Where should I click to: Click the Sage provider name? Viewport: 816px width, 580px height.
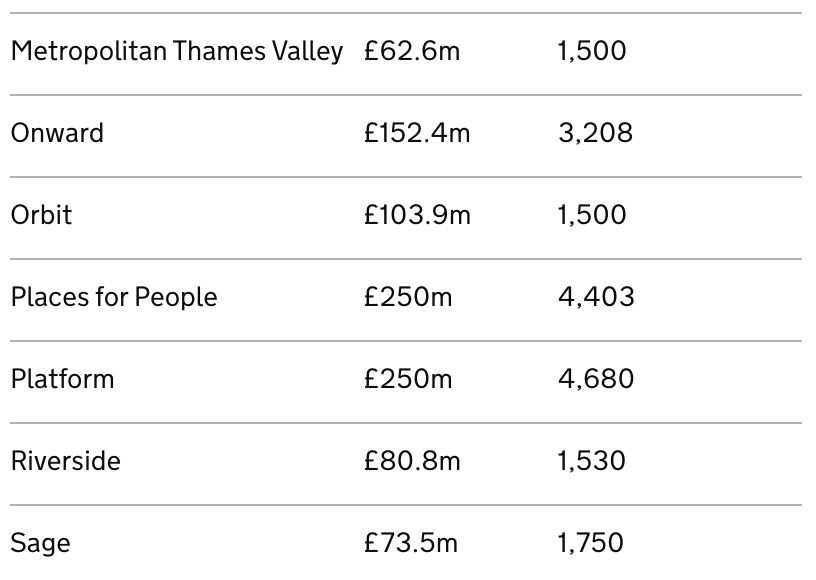point(41,543)
